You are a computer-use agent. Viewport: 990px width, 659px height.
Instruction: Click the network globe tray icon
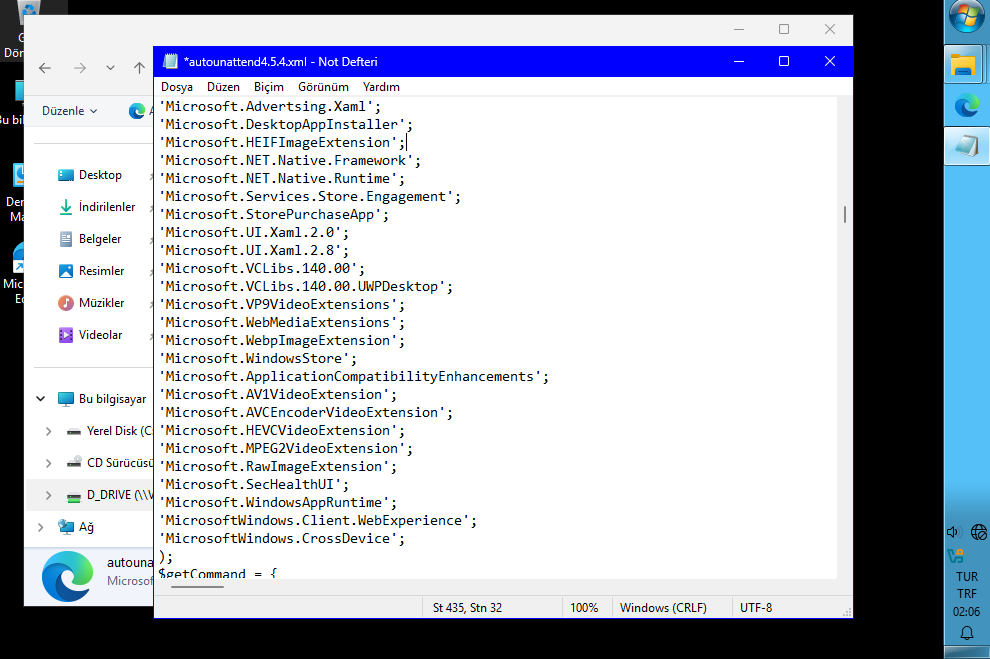(979, 532)
